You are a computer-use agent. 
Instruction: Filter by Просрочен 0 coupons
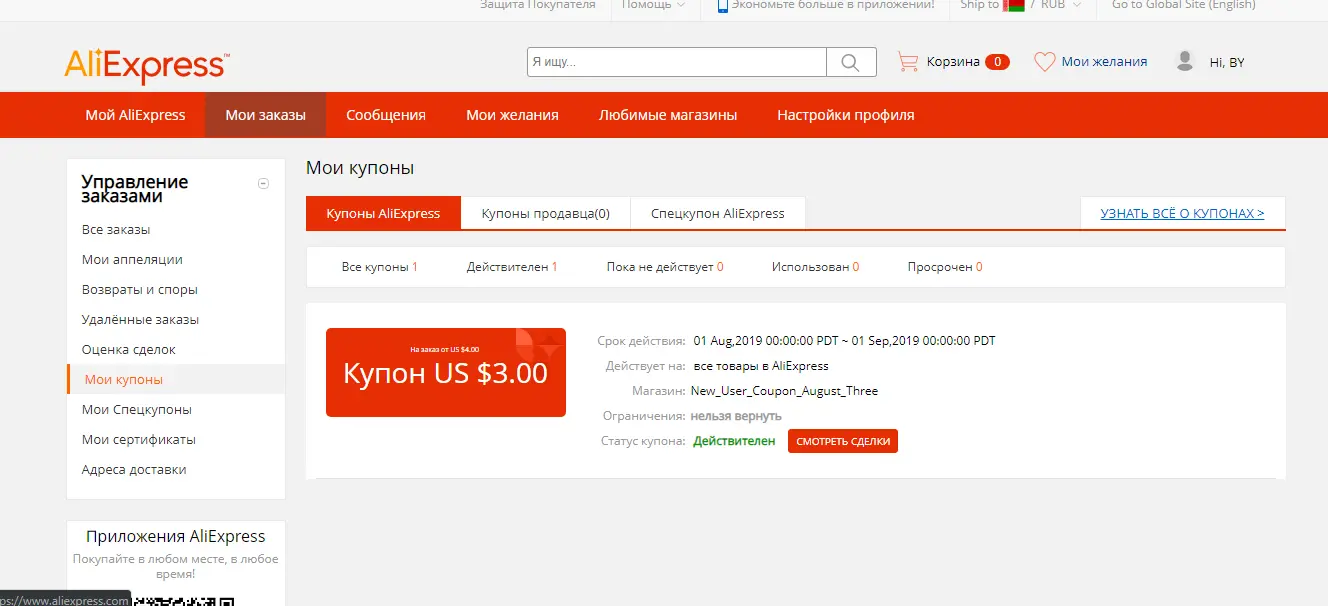pyautogui.click(x=945, y=267)
